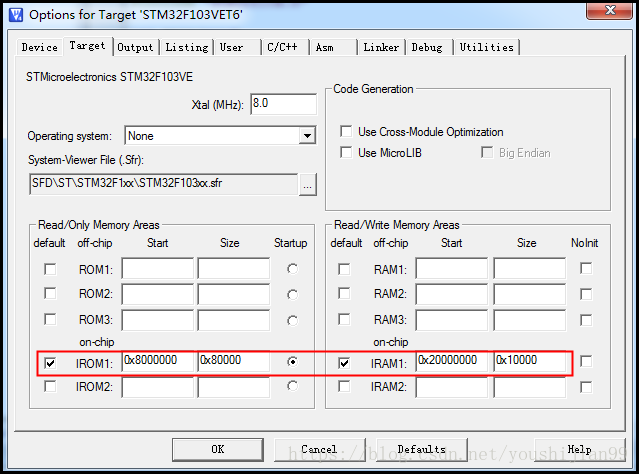Click the Cancel button
The height and width of the screenshot is (474, 639).
pos(320,450)
